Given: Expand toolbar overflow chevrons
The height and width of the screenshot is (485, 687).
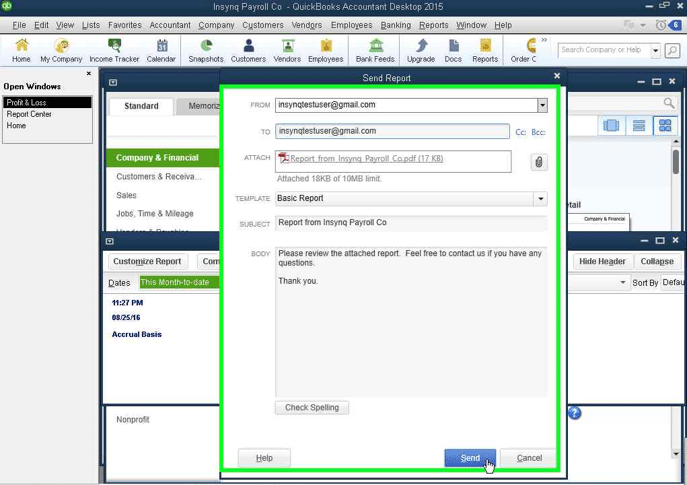Looking at the screenshot, I should tap(544, 40).
